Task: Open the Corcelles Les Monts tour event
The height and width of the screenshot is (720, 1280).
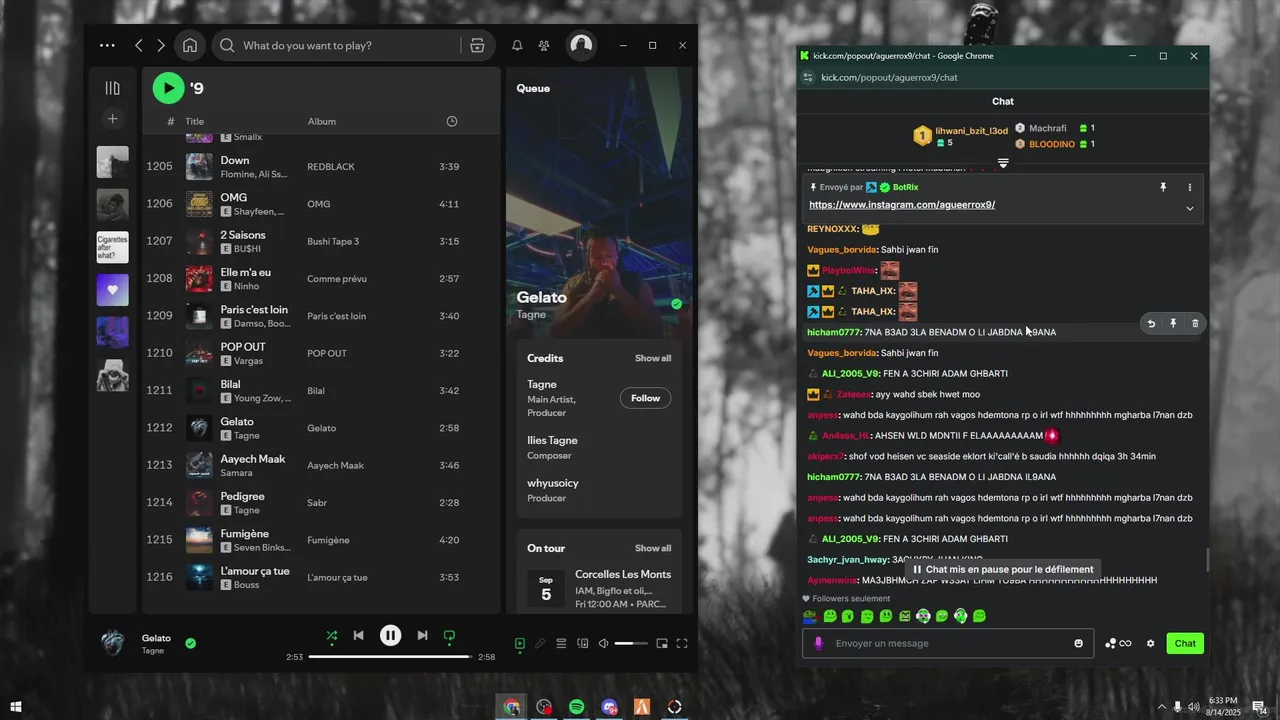Action: [599, 588]
